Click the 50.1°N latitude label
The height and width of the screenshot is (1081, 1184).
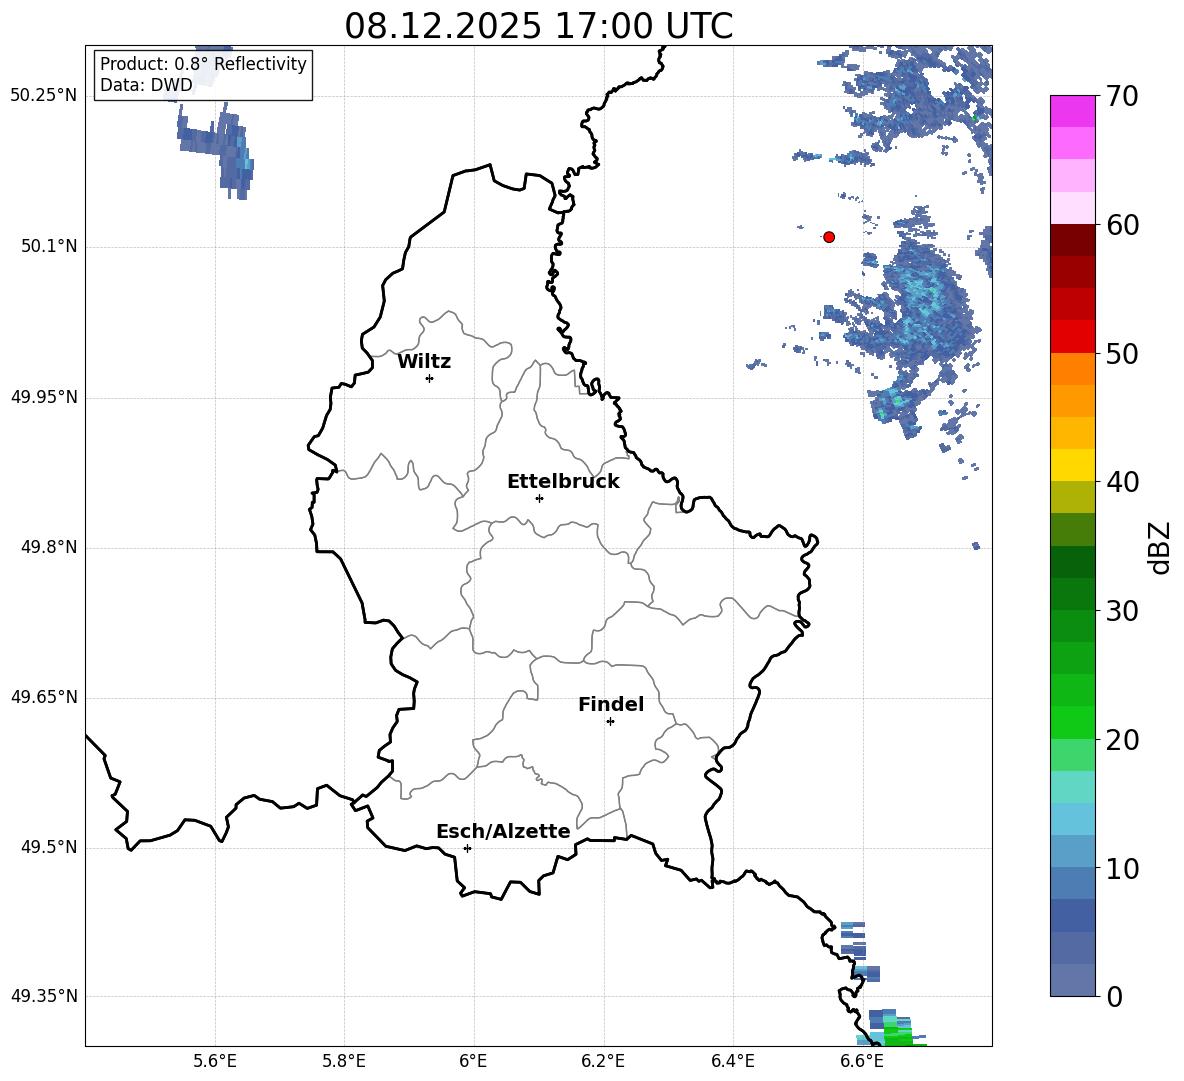[x=49, y=246]
